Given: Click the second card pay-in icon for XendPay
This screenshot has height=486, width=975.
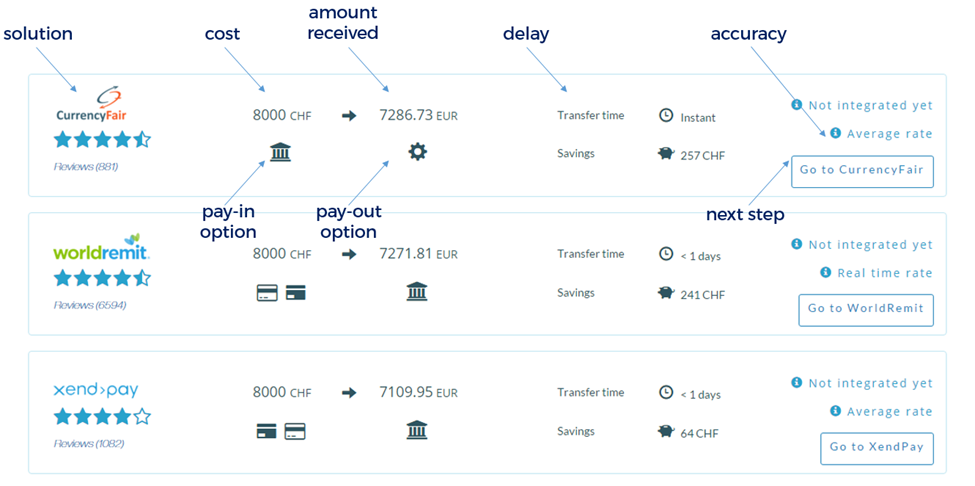Looking at the screenshot, I should point(295,431).
